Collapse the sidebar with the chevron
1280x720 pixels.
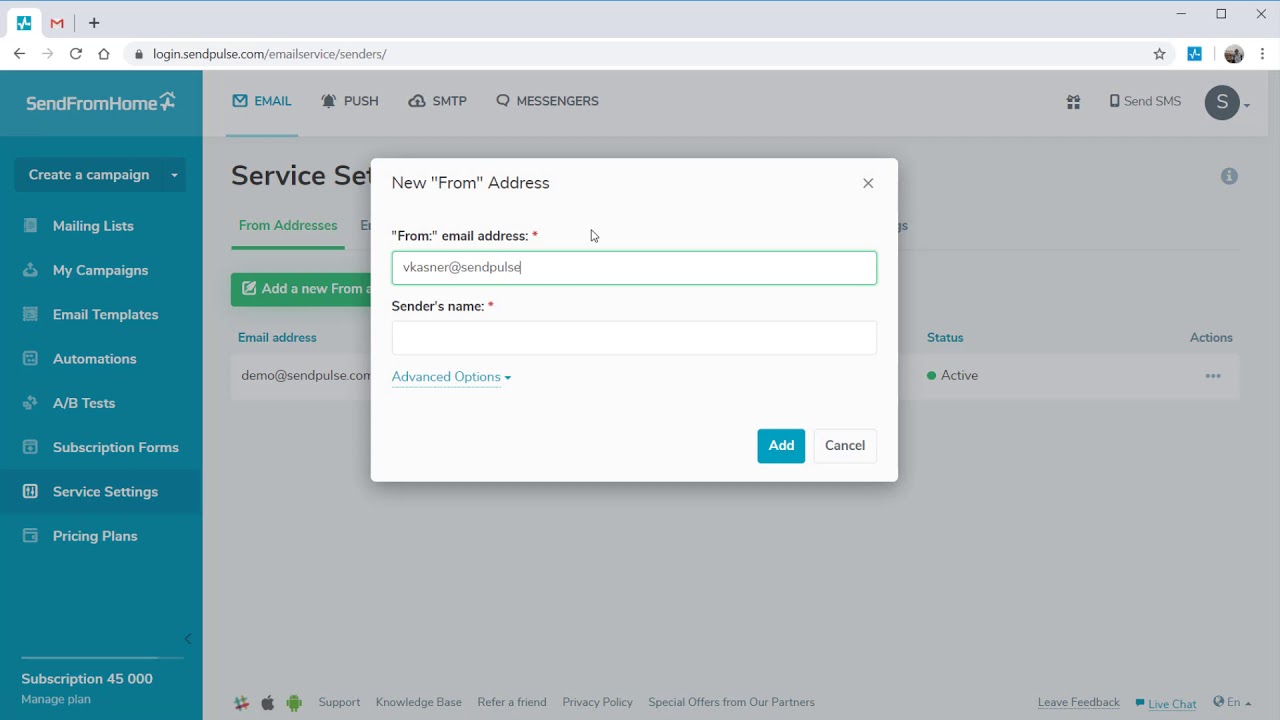coord(187,639)
